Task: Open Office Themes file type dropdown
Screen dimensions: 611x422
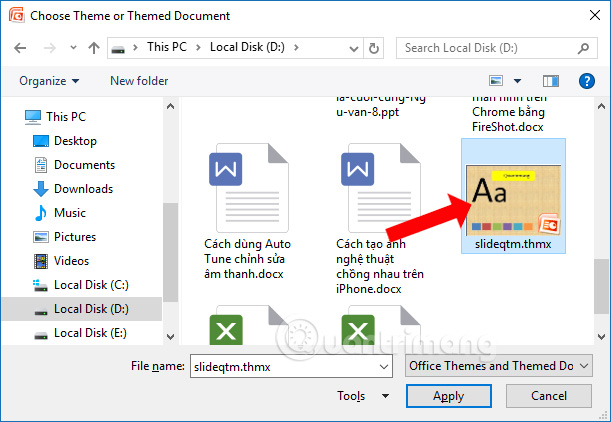Action: pos(499,365)
